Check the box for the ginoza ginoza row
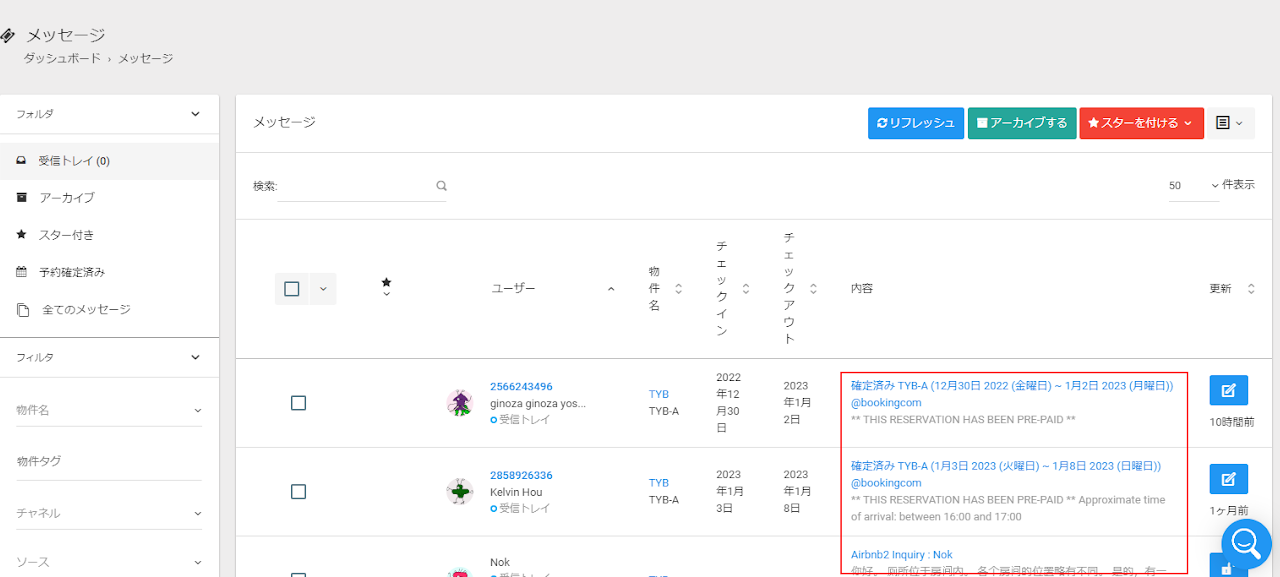 point(298,403)
